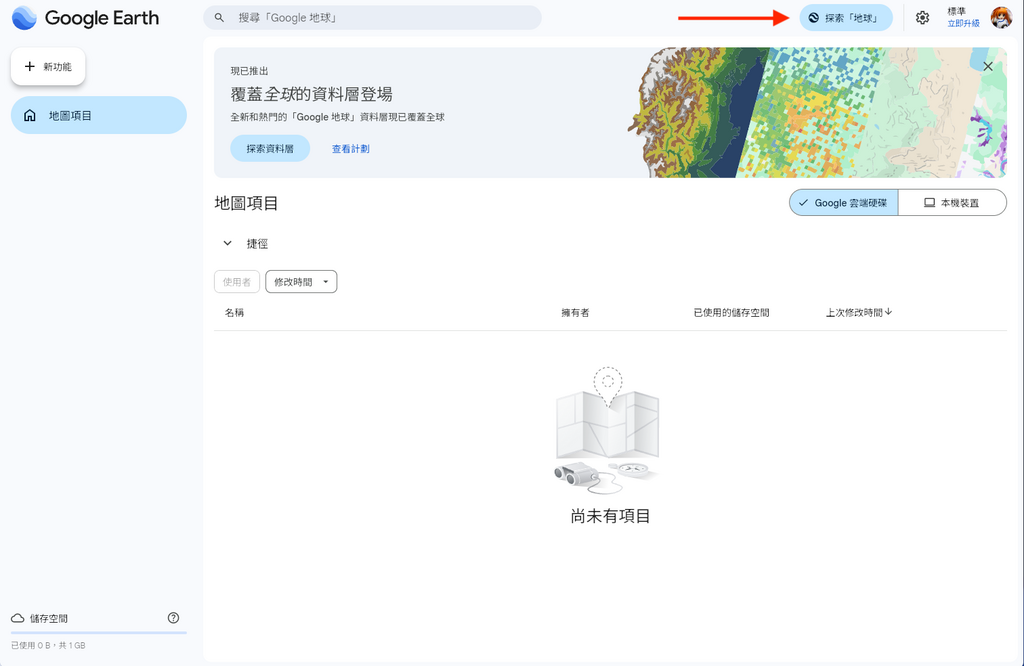The image size is (1024, 666).
Task: Click the 探索「地球」 button
Action: click(846, 18)
